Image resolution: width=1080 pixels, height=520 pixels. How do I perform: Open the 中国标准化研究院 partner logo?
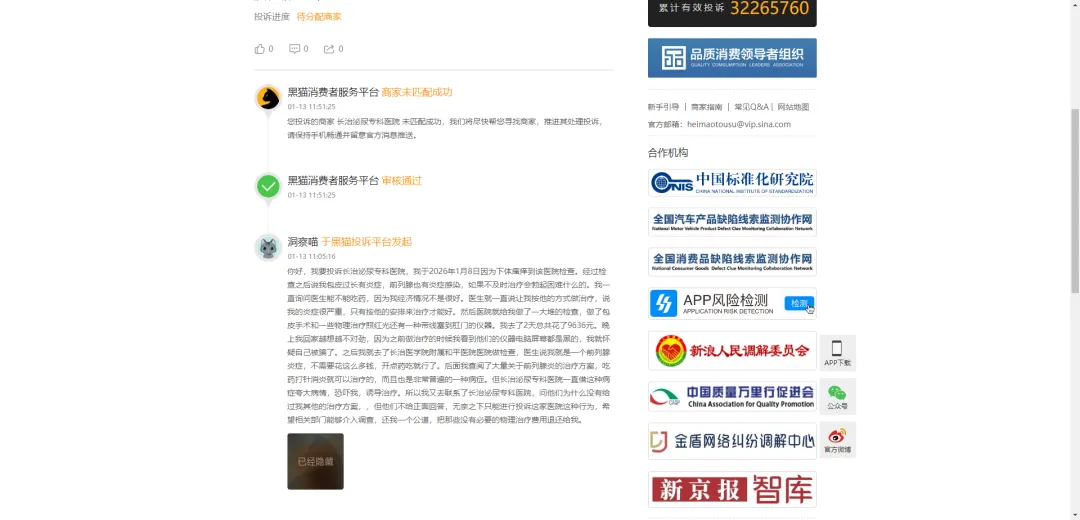click(732, 183)
